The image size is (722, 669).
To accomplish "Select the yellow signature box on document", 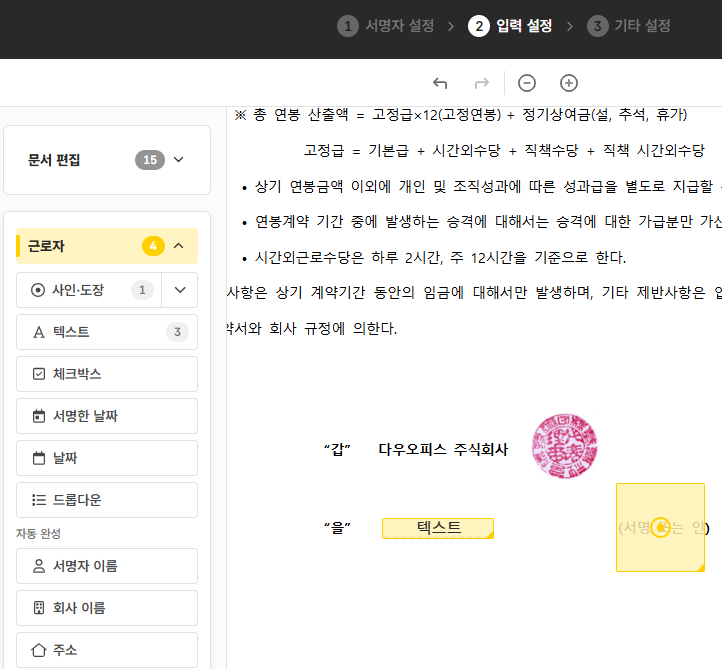I will point(660,527).
